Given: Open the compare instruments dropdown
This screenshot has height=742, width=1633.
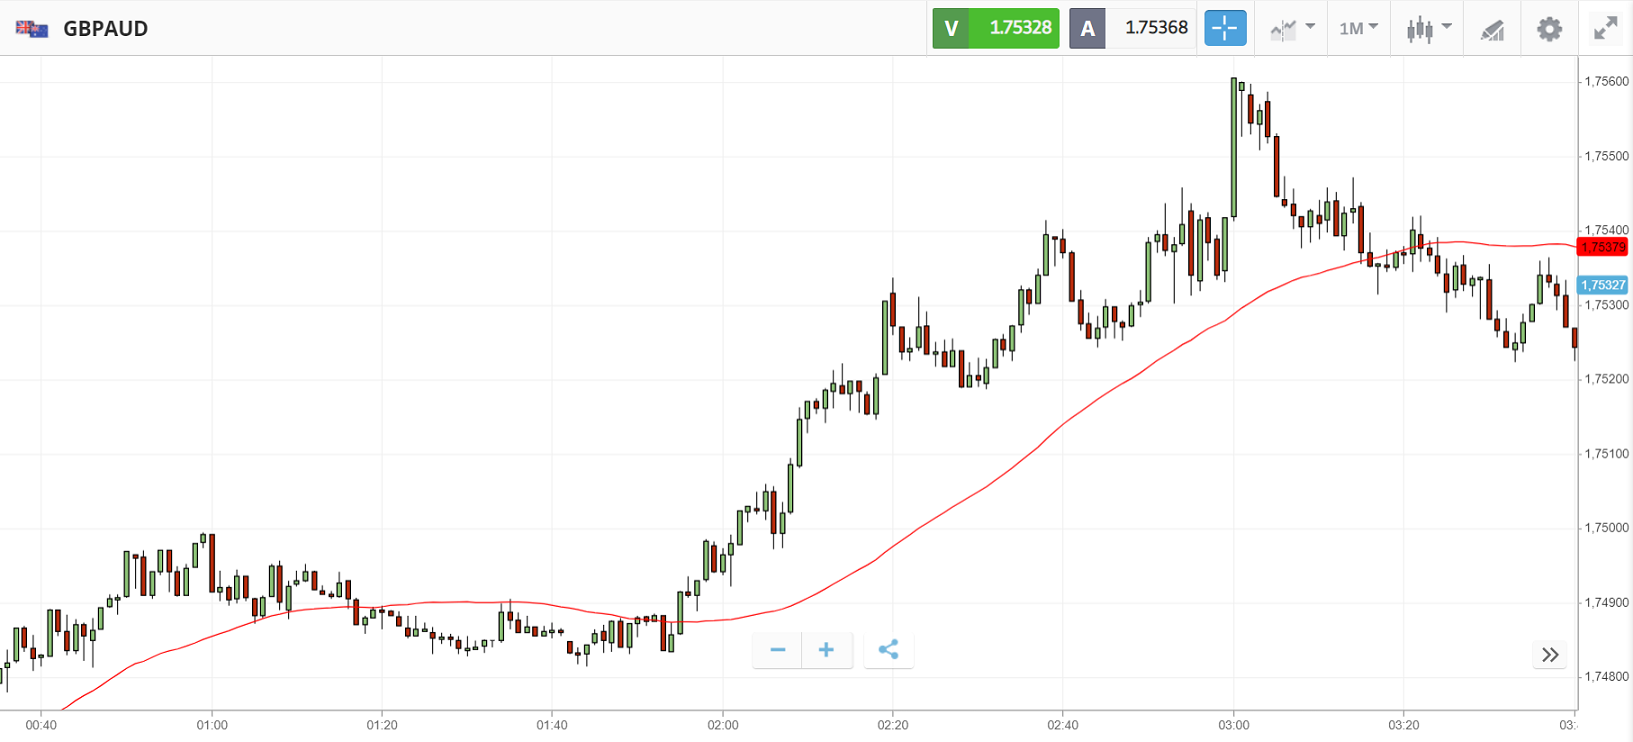Looking at the screenshot, I should 1292,29.
